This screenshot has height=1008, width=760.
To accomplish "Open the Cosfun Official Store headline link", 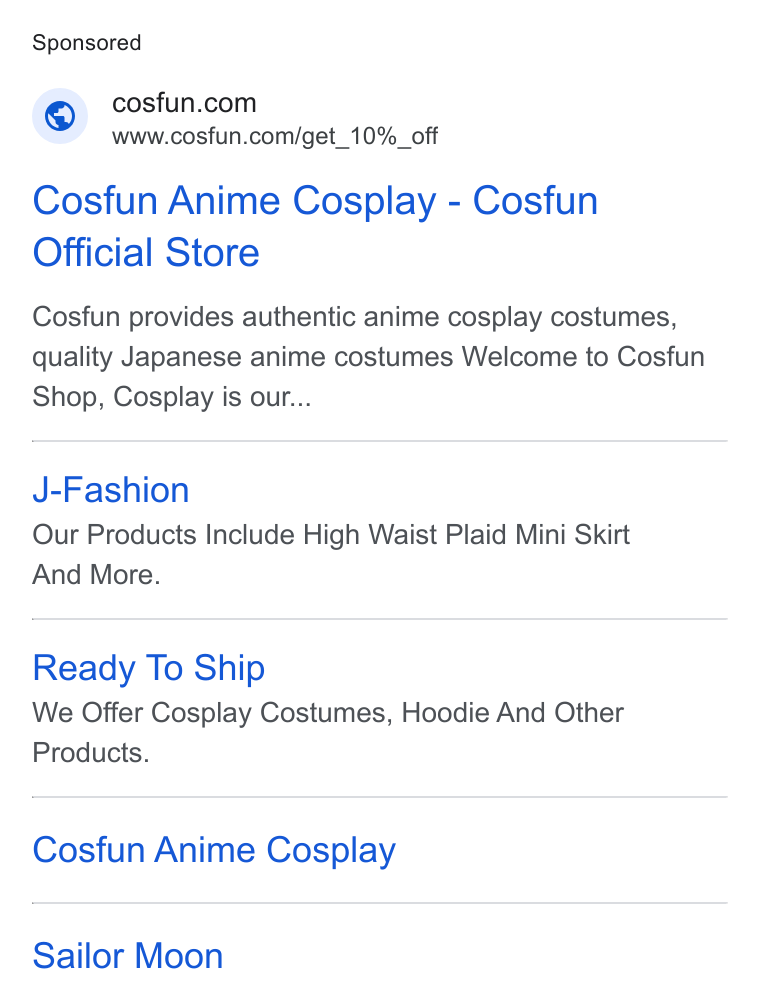I will [315, 226].
